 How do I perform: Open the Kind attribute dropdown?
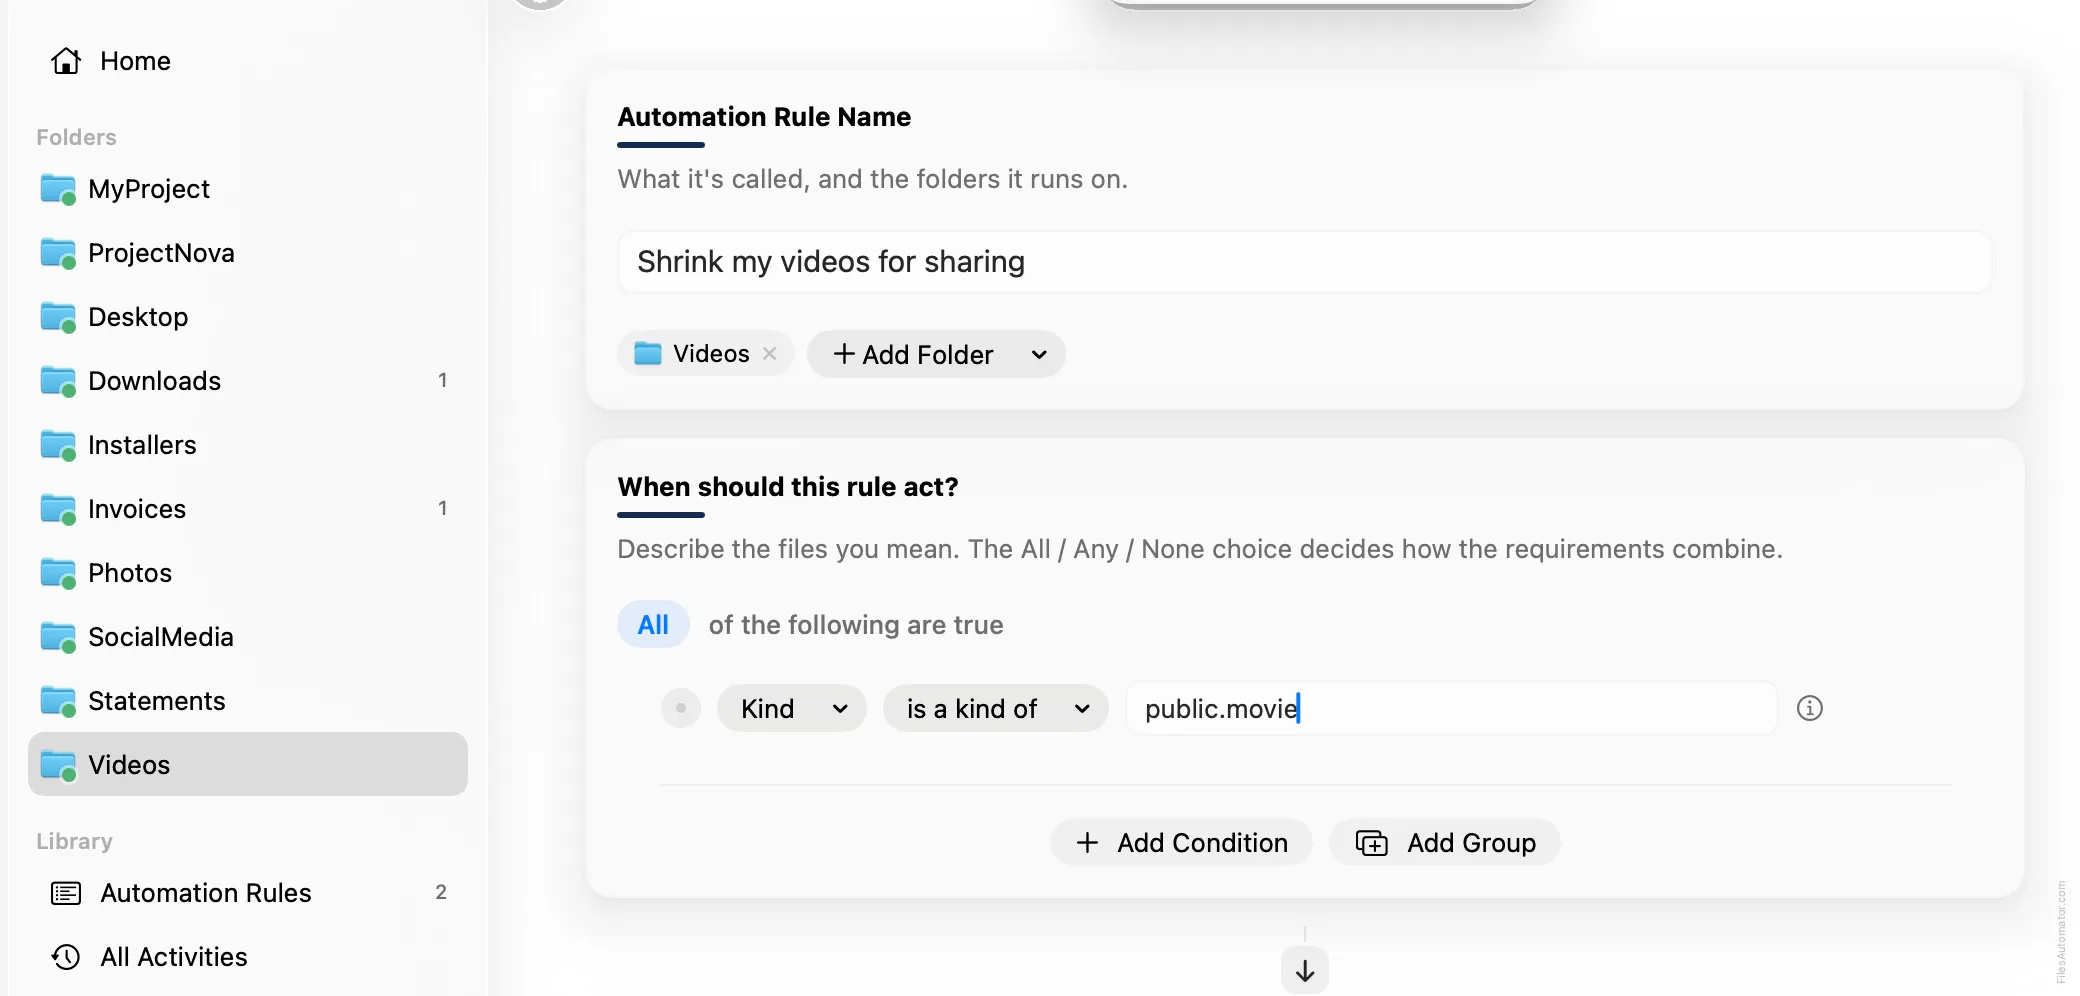[x=791, y=708]
